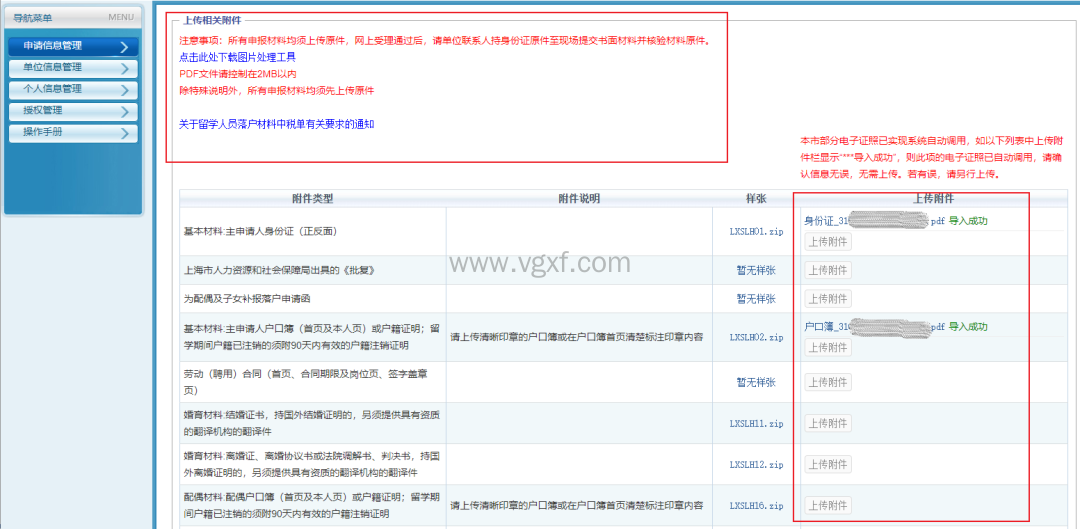Open the 点击此处下载图片处理工具 link
1080x529 pixels.
click(237, 57)
